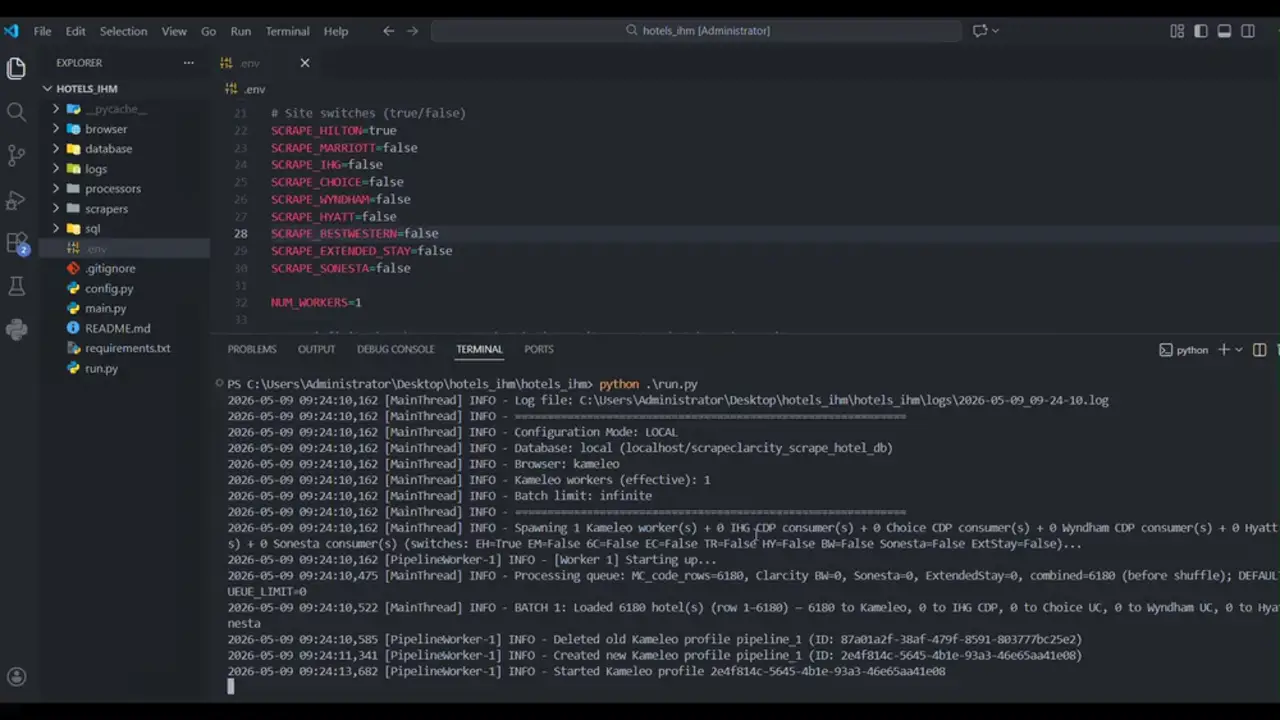The width and height of the screenshot is (1280, 720).
Task: Switch to the Problems panel tab
Action: click(252, 349)
